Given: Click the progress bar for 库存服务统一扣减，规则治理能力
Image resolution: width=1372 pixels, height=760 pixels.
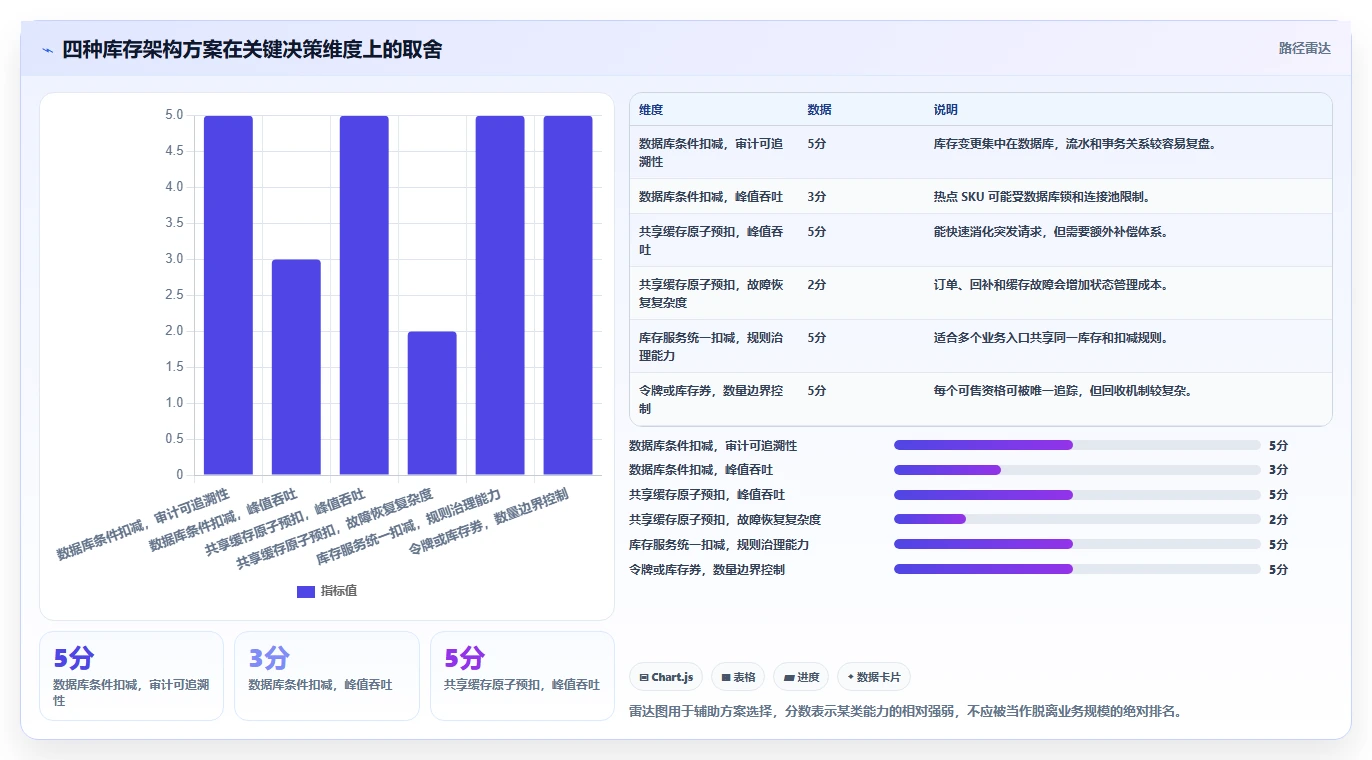Looking at the screenshot, I should point(1077,544).
